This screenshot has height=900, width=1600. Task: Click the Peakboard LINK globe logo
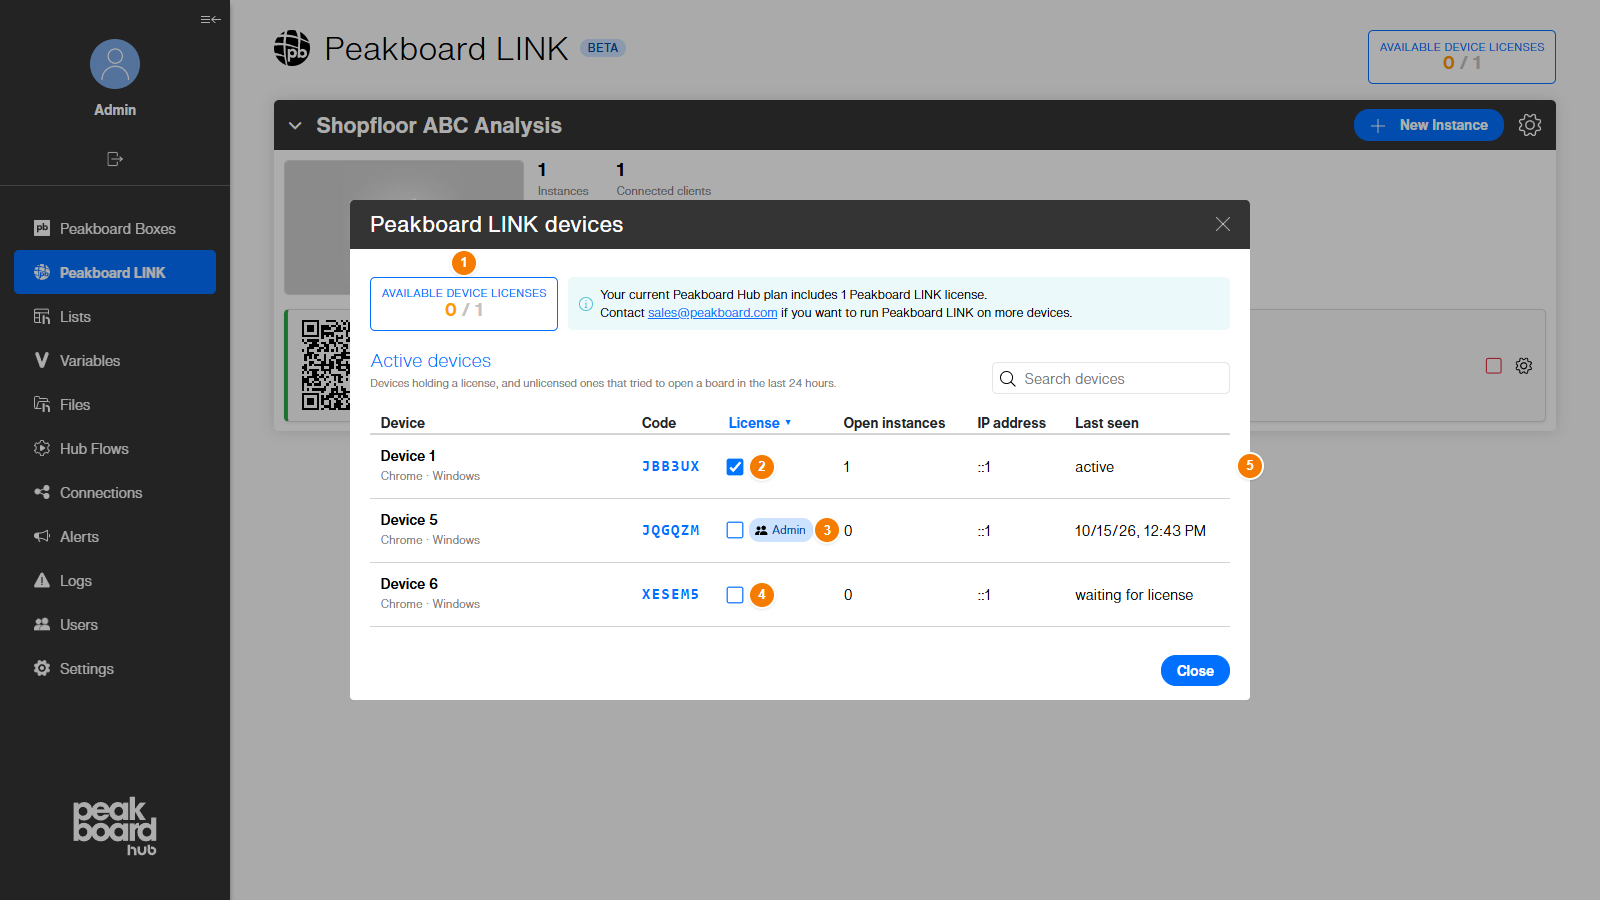(x=292, y=48)
